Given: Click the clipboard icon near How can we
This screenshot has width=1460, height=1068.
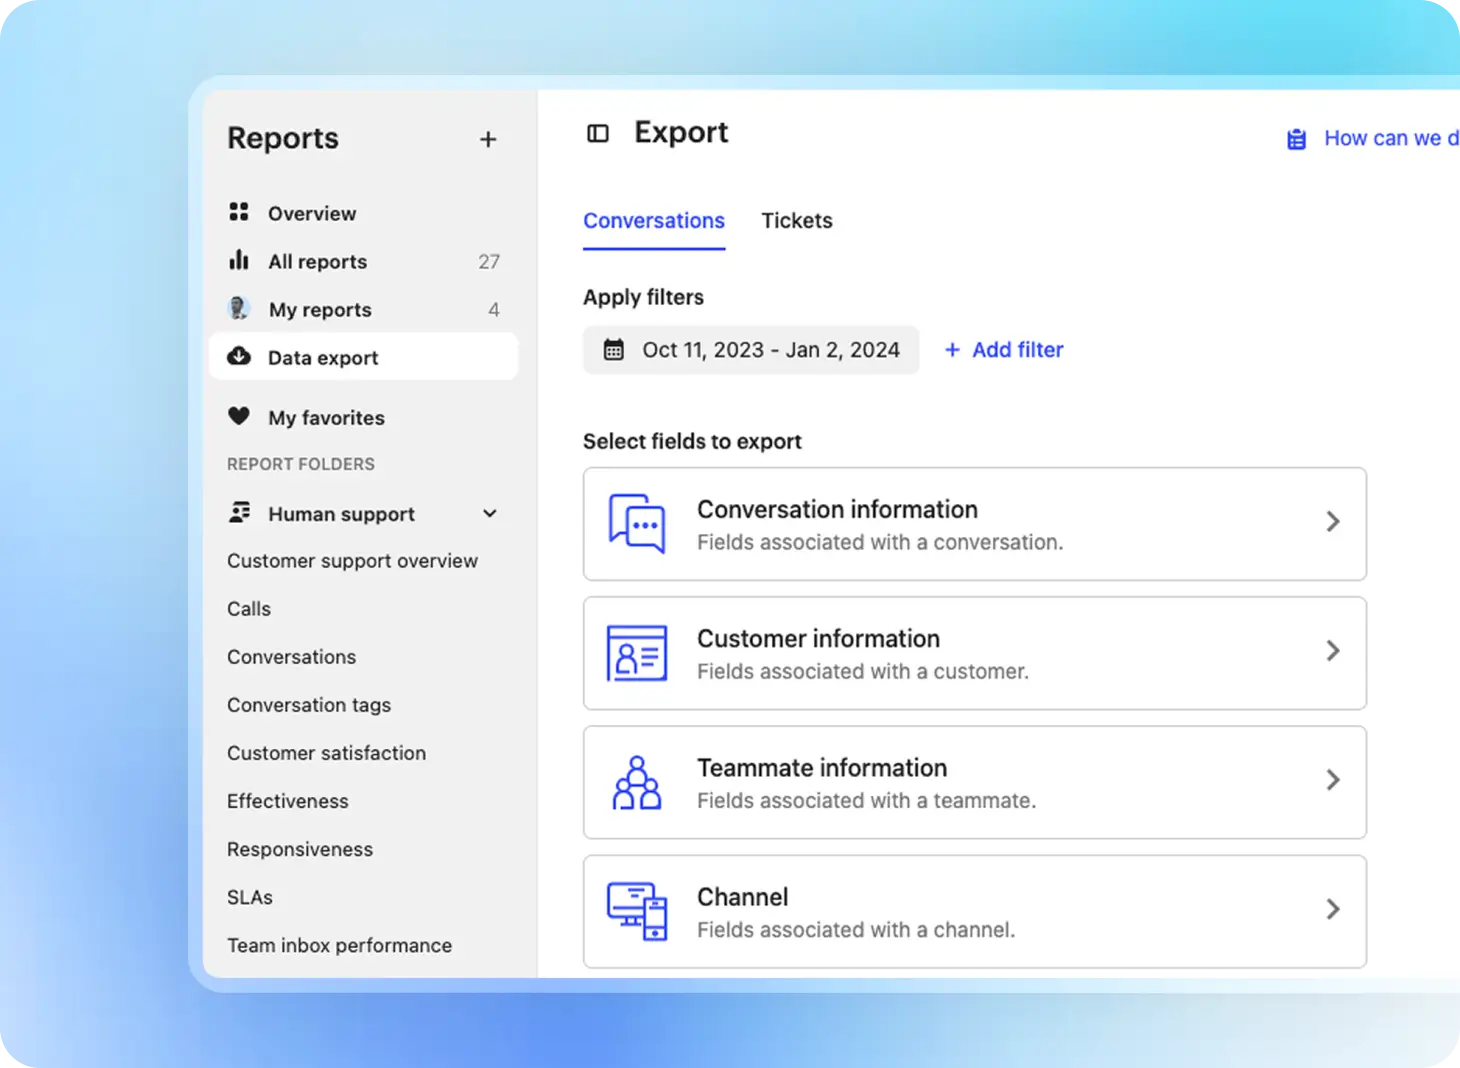Looking at the screenshot, I should [x=1296, y=139].
